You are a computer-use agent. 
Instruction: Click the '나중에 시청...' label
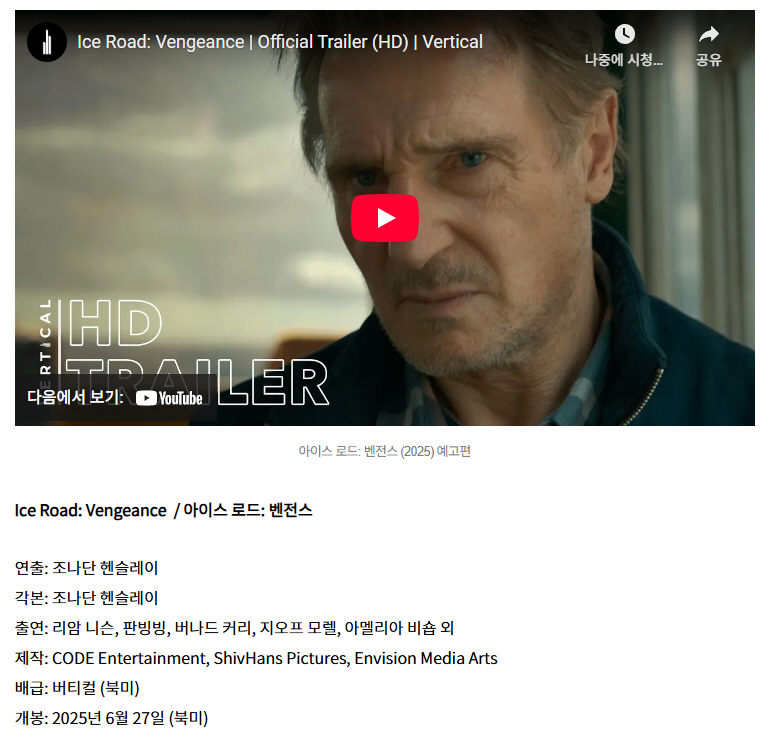click(x=624, y=60)
